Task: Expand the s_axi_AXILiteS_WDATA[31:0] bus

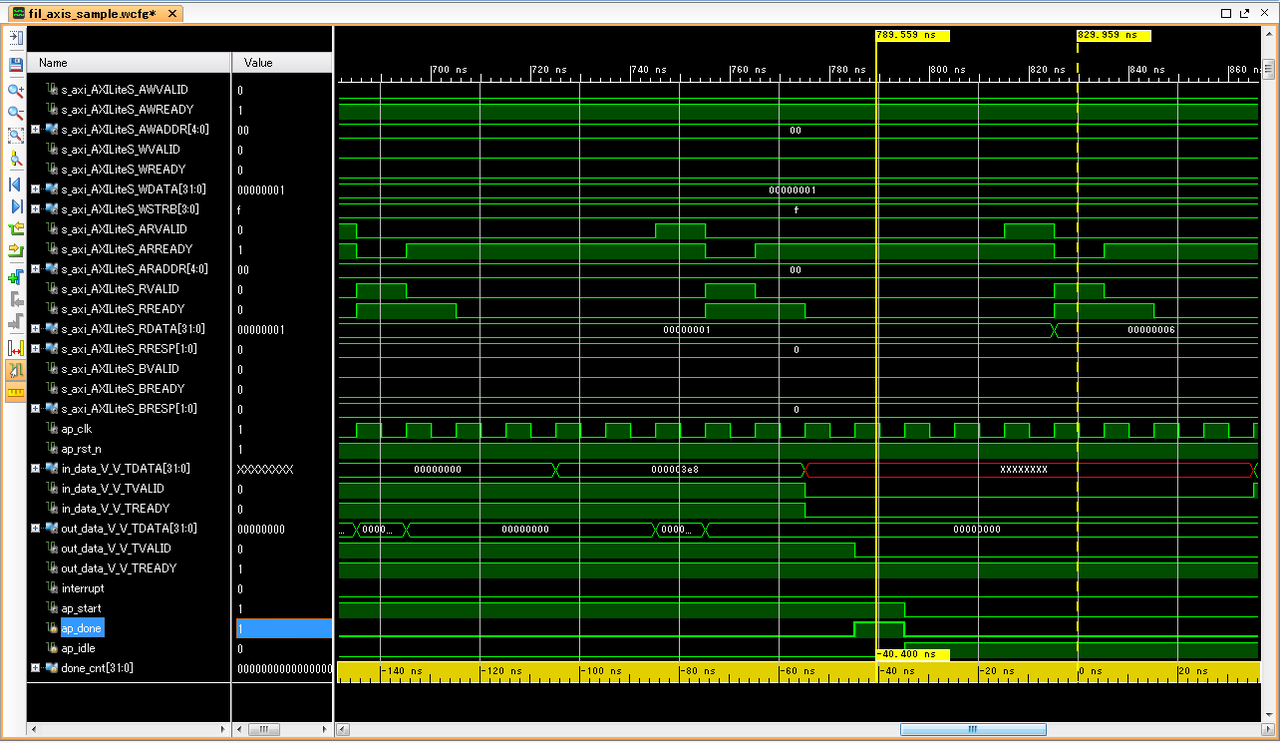Action: (35, 189)
